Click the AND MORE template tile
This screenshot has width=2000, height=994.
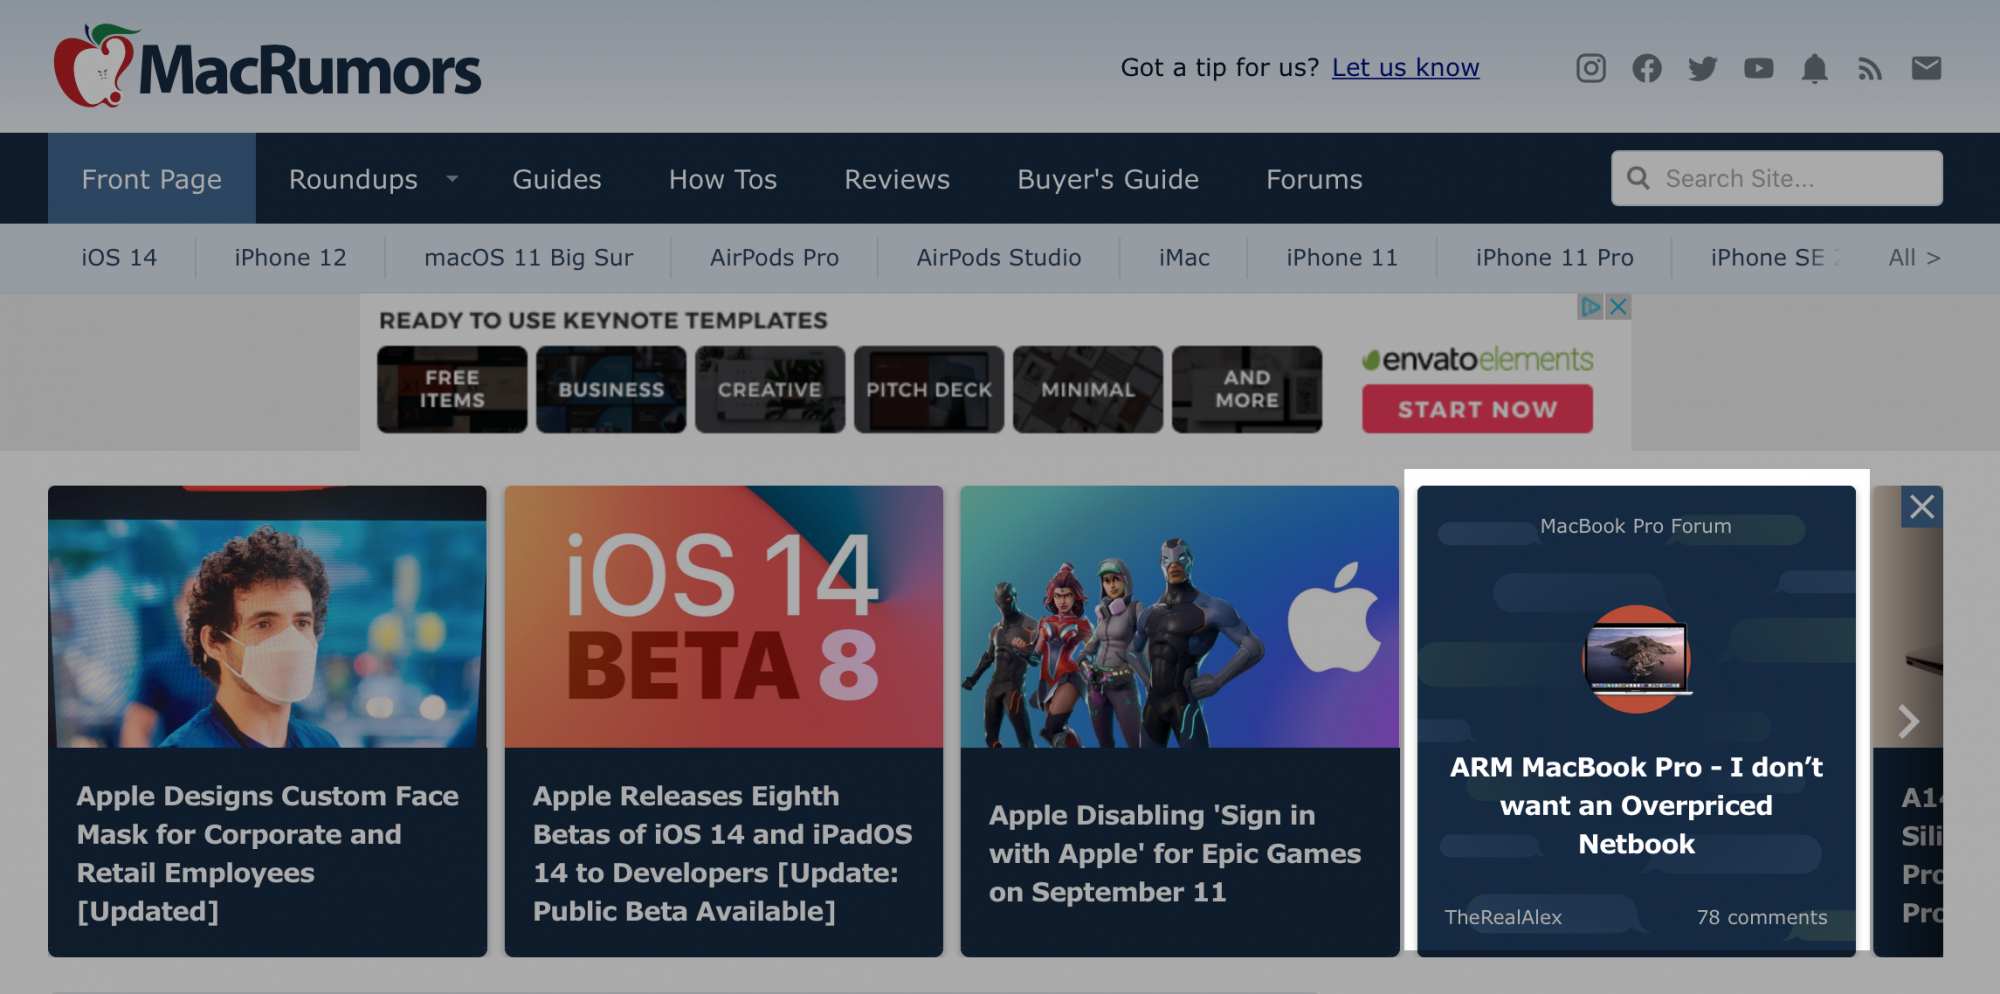pyautogui.click(x=1247, y=389)
